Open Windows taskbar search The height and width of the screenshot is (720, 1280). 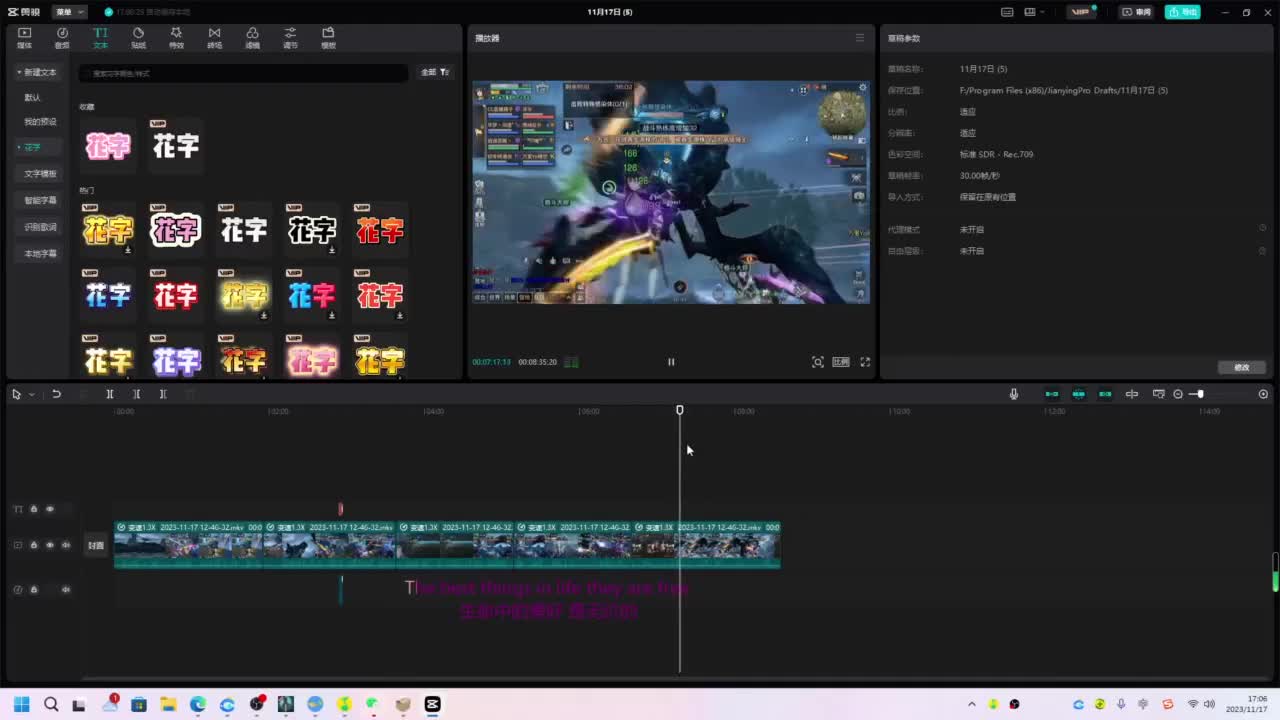point(51,704)
